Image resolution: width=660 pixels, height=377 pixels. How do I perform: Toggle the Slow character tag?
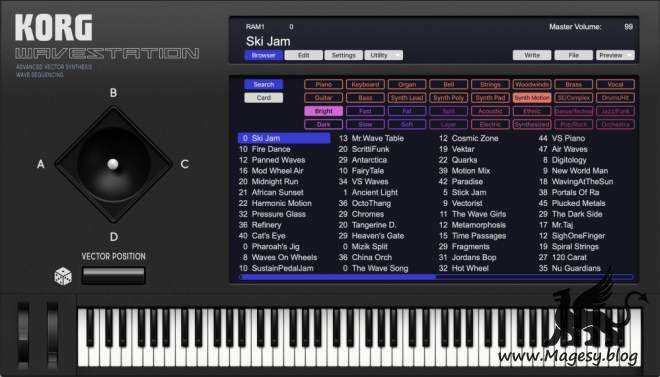click(x=365, y=125)
